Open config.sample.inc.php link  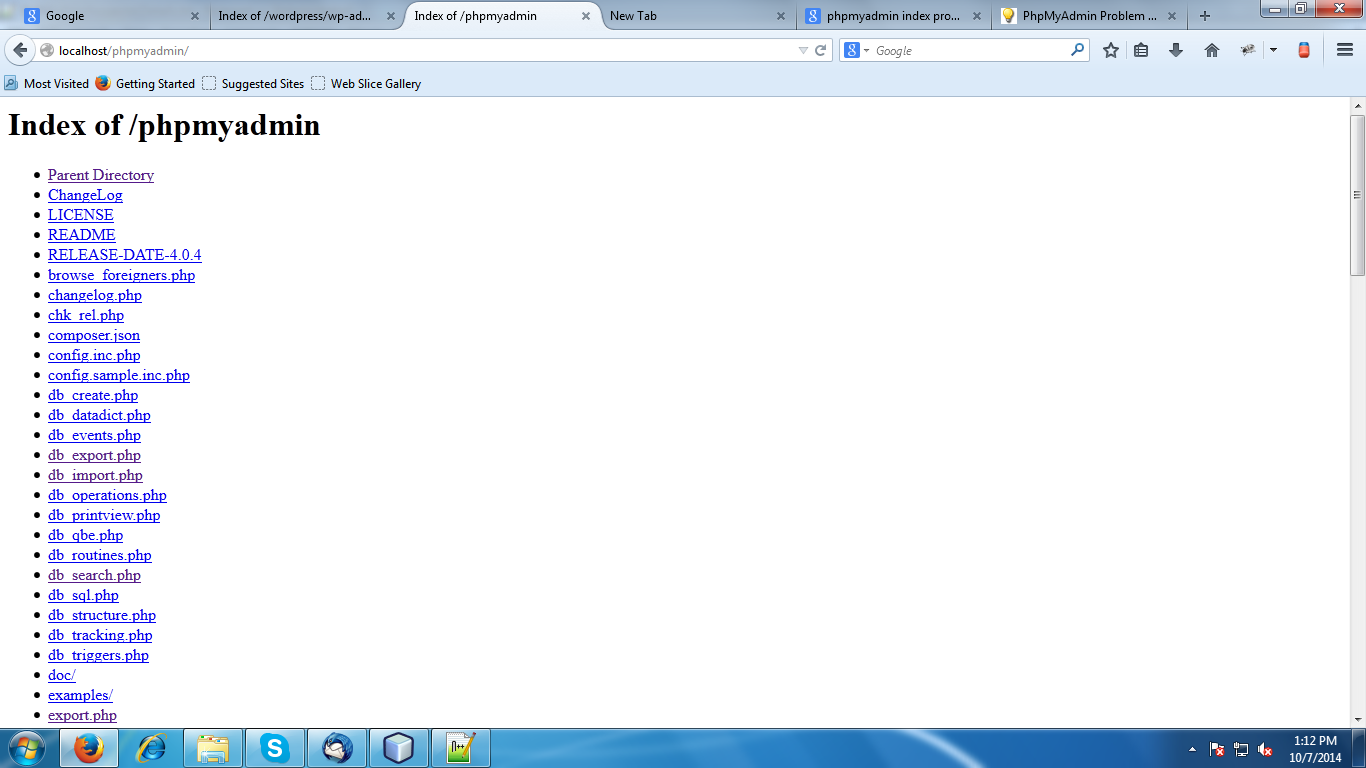click(119, 375)
